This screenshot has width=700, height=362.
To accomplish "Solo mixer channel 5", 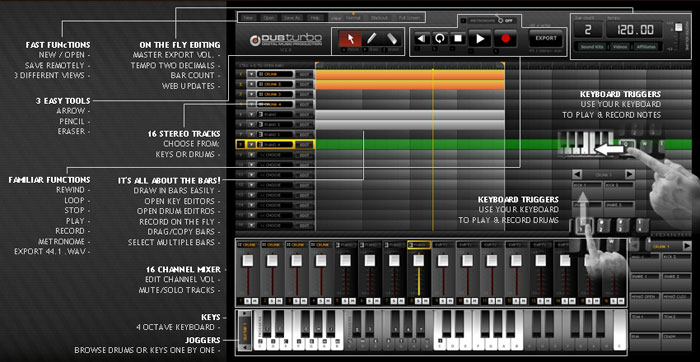I will pyautogui.click(x=344, y=301).
